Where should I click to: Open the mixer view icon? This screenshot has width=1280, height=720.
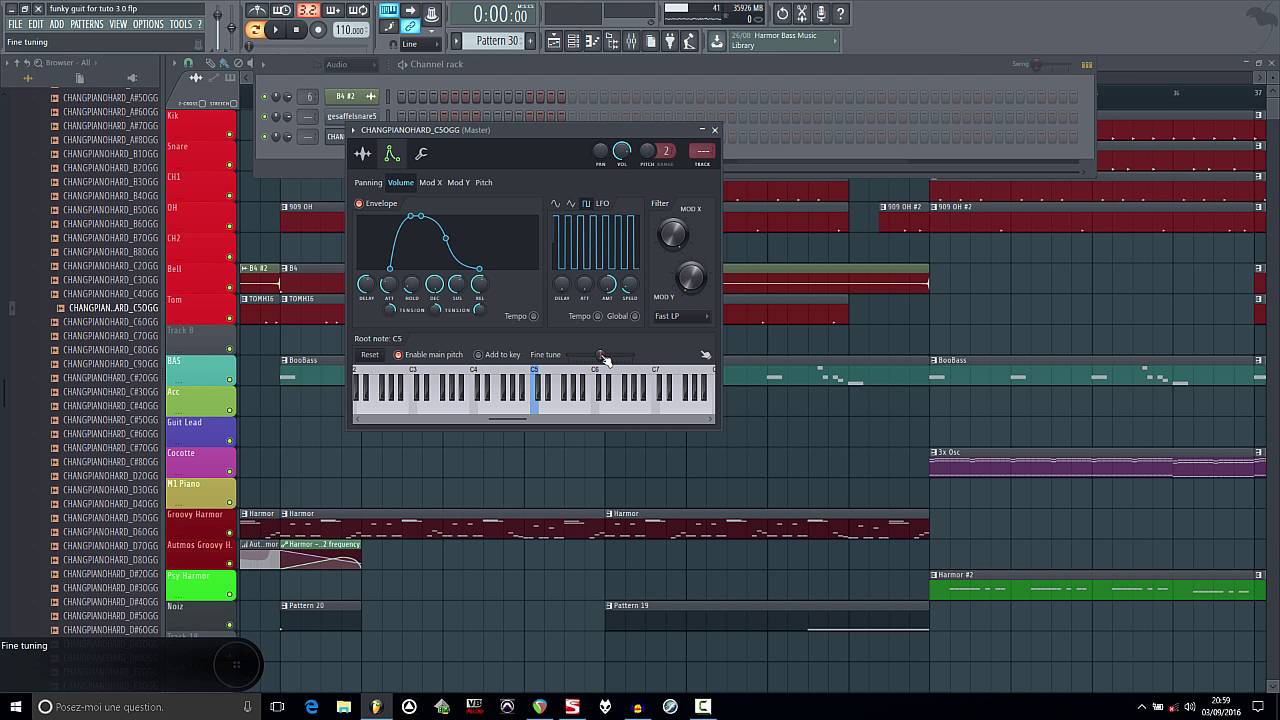[x=631, y=41]
